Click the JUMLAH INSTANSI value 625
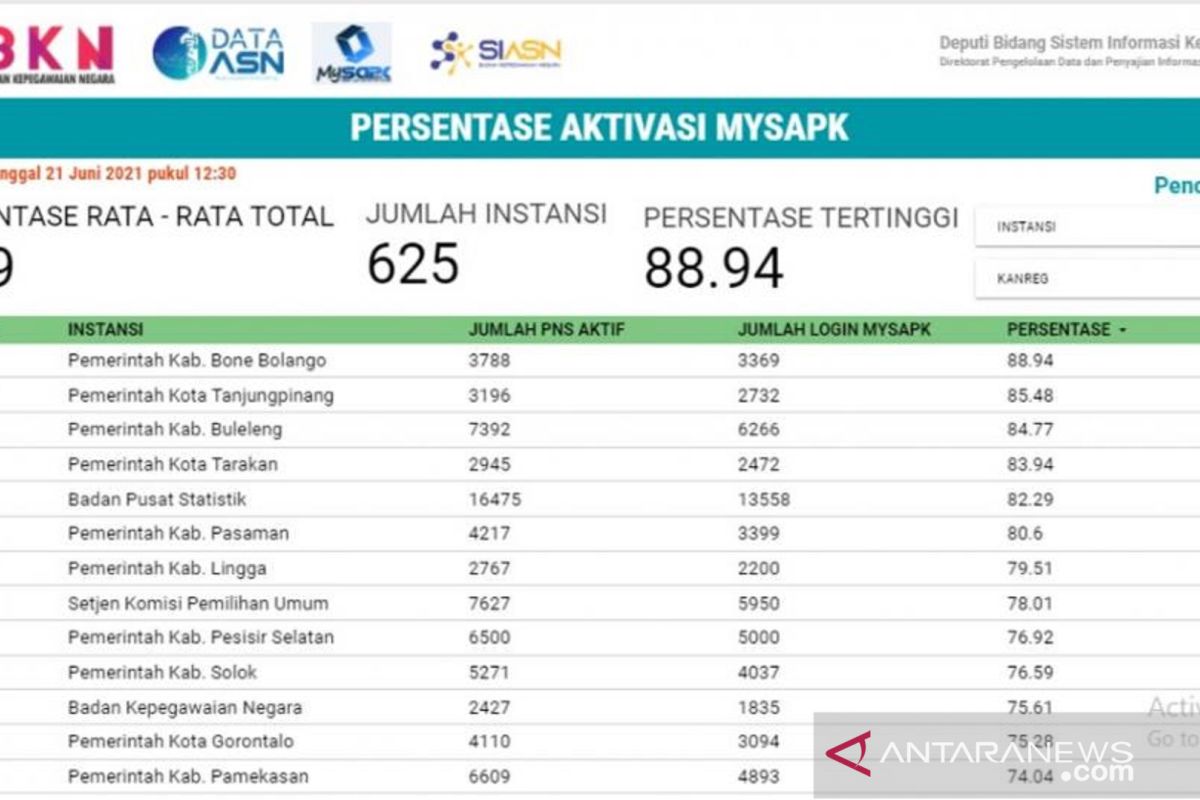 pyautogui.click(x=413, y=264)
